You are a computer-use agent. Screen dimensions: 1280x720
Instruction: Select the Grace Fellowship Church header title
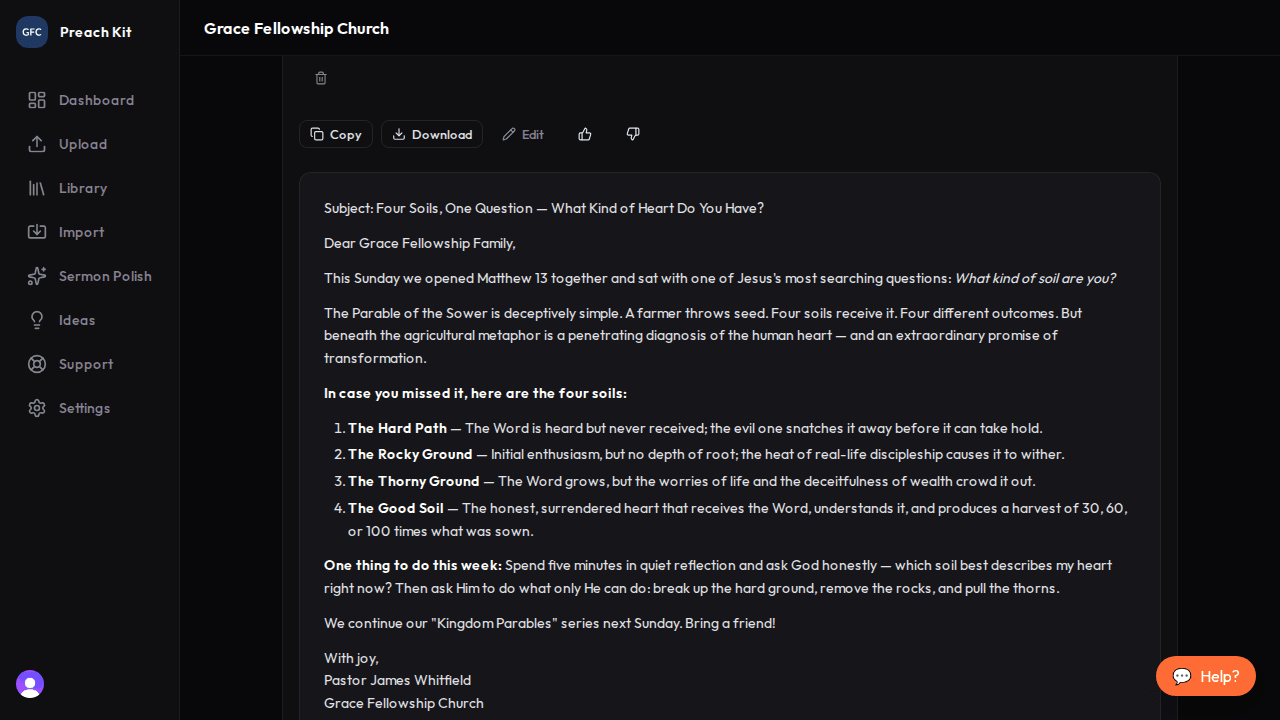click(x=296, y=28)
